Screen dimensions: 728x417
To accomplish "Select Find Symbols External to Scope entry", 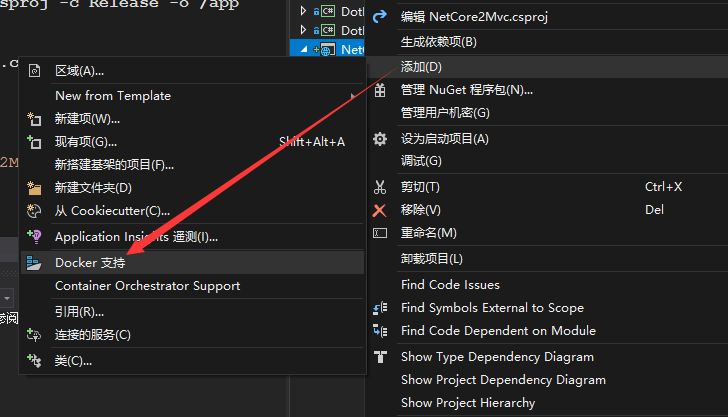I will point(548,308).
